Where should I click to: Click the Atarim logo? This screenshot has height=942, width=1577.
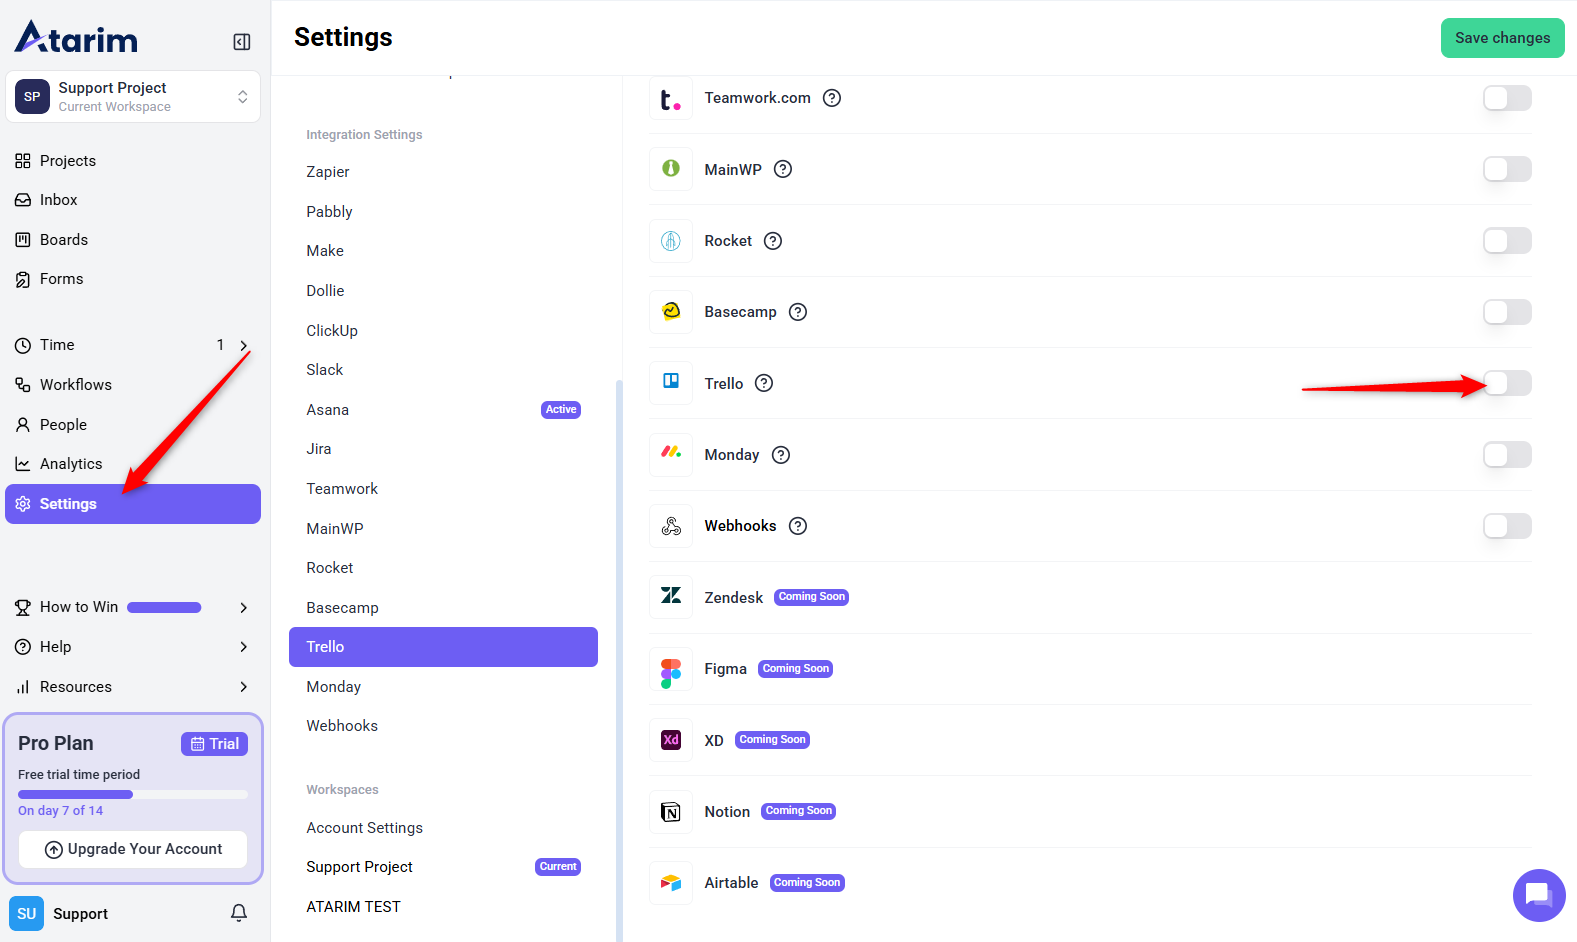[x=77, y=38]
